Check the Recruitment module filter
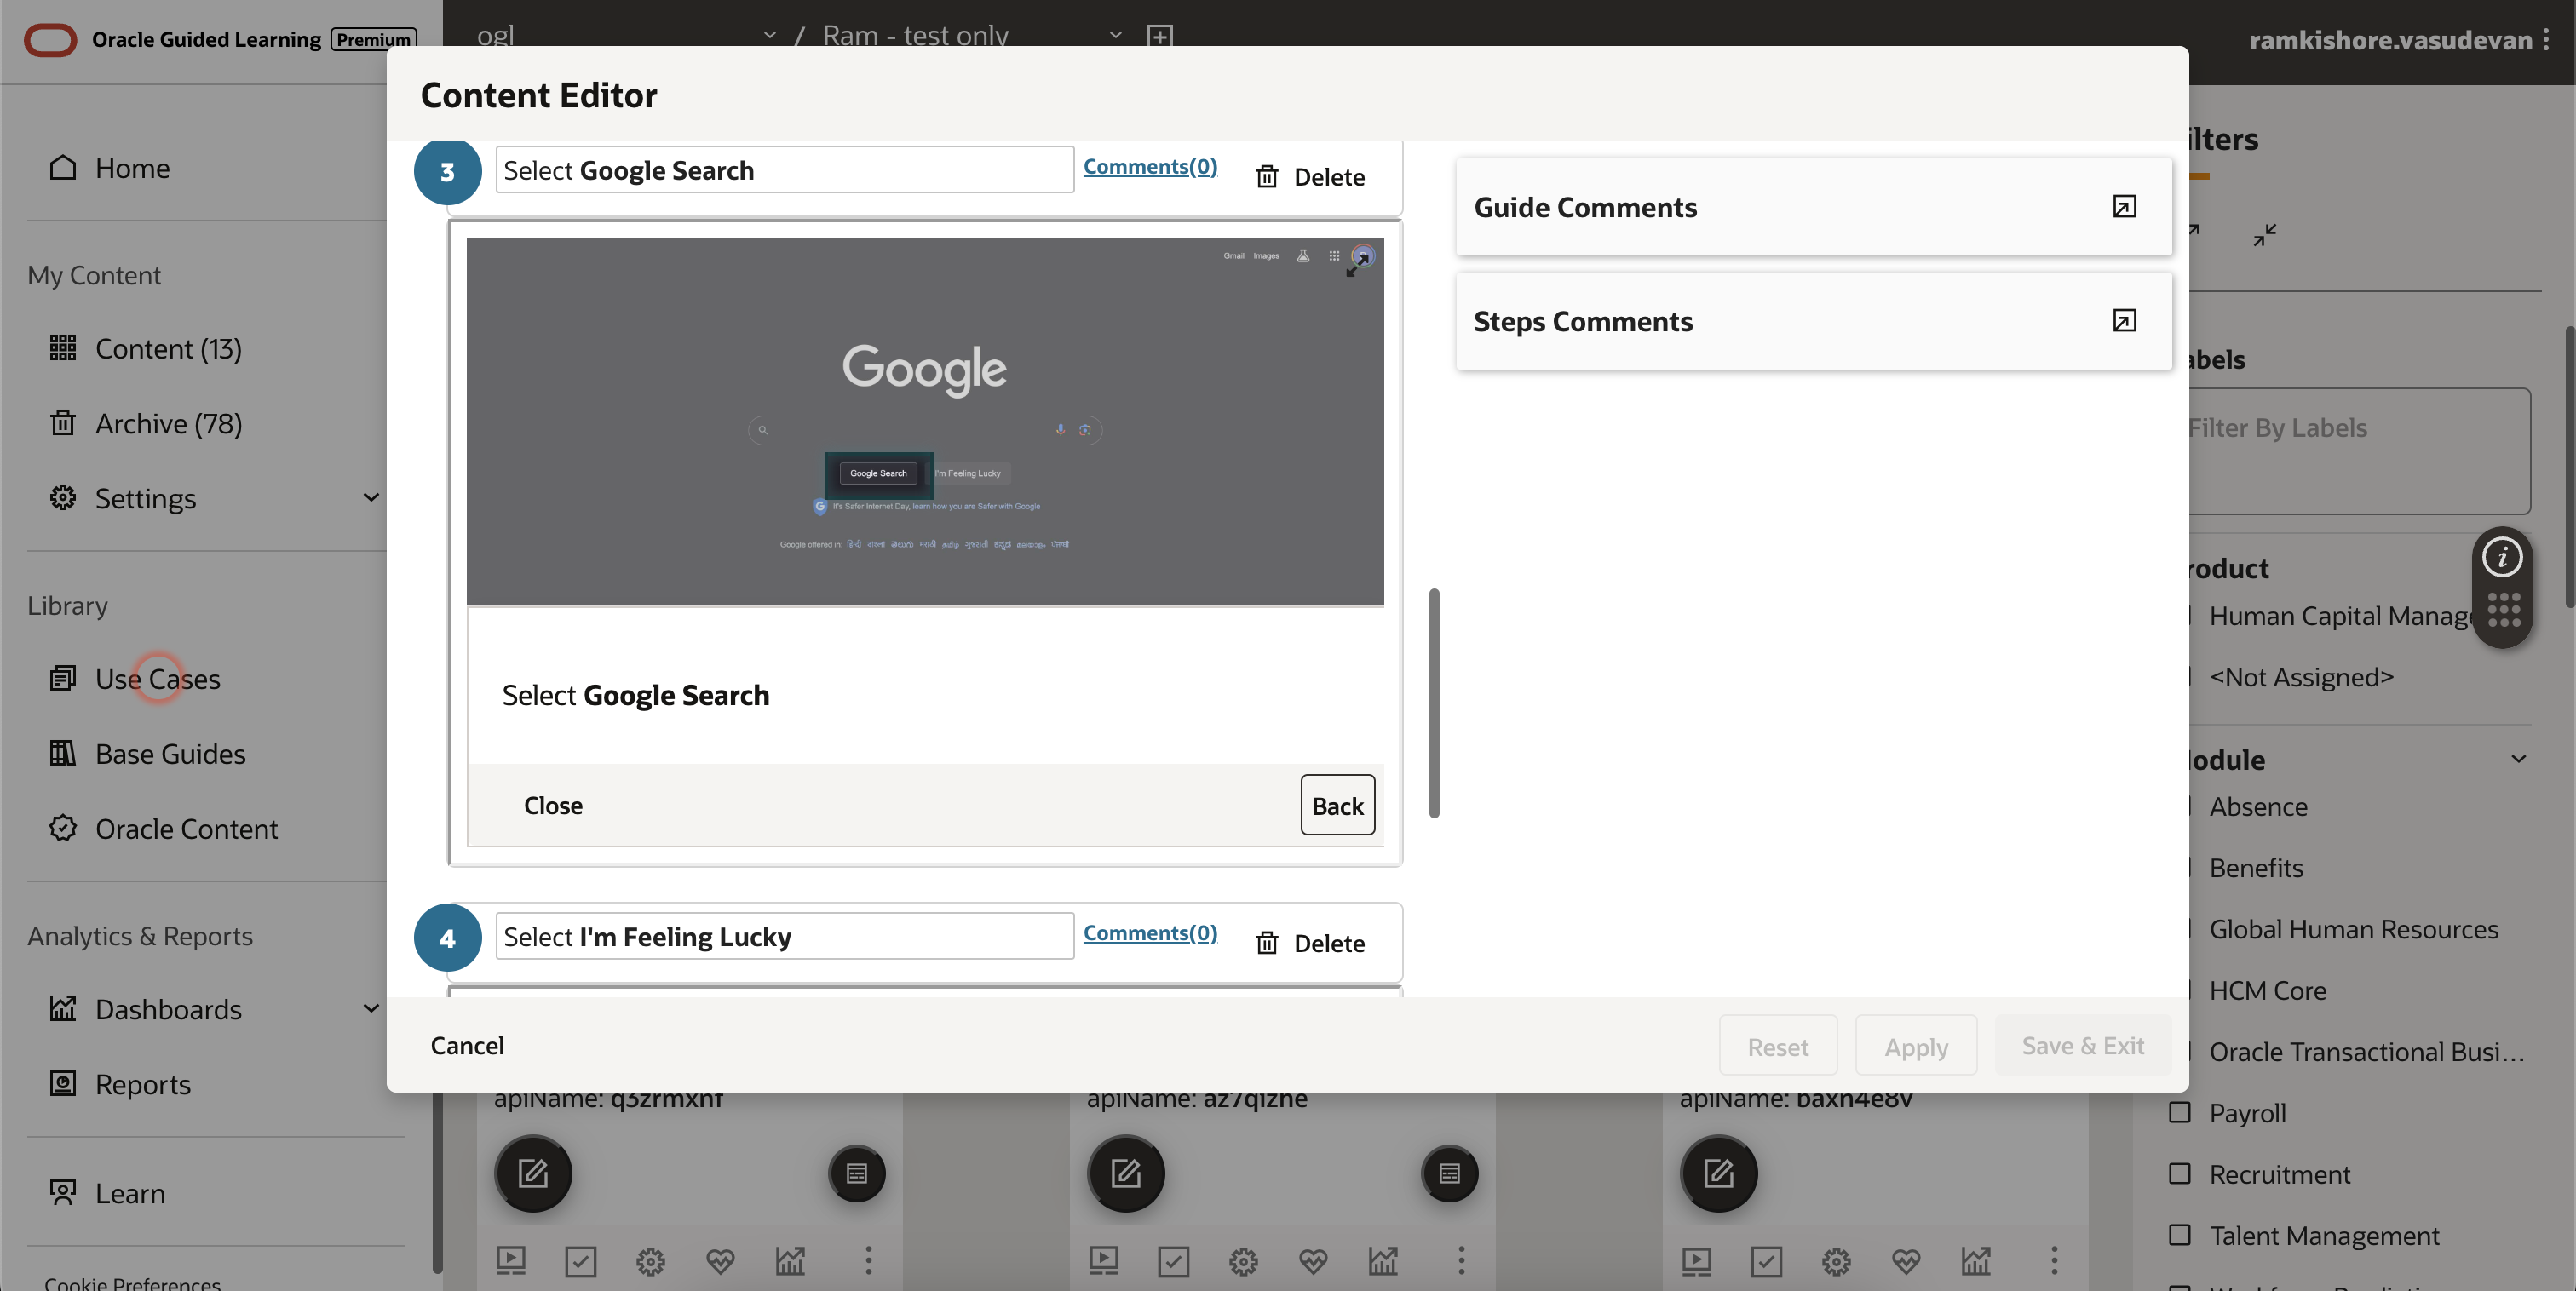The width and height of the screenshot is (2576, 1291). click(x=2179, y=1173)
